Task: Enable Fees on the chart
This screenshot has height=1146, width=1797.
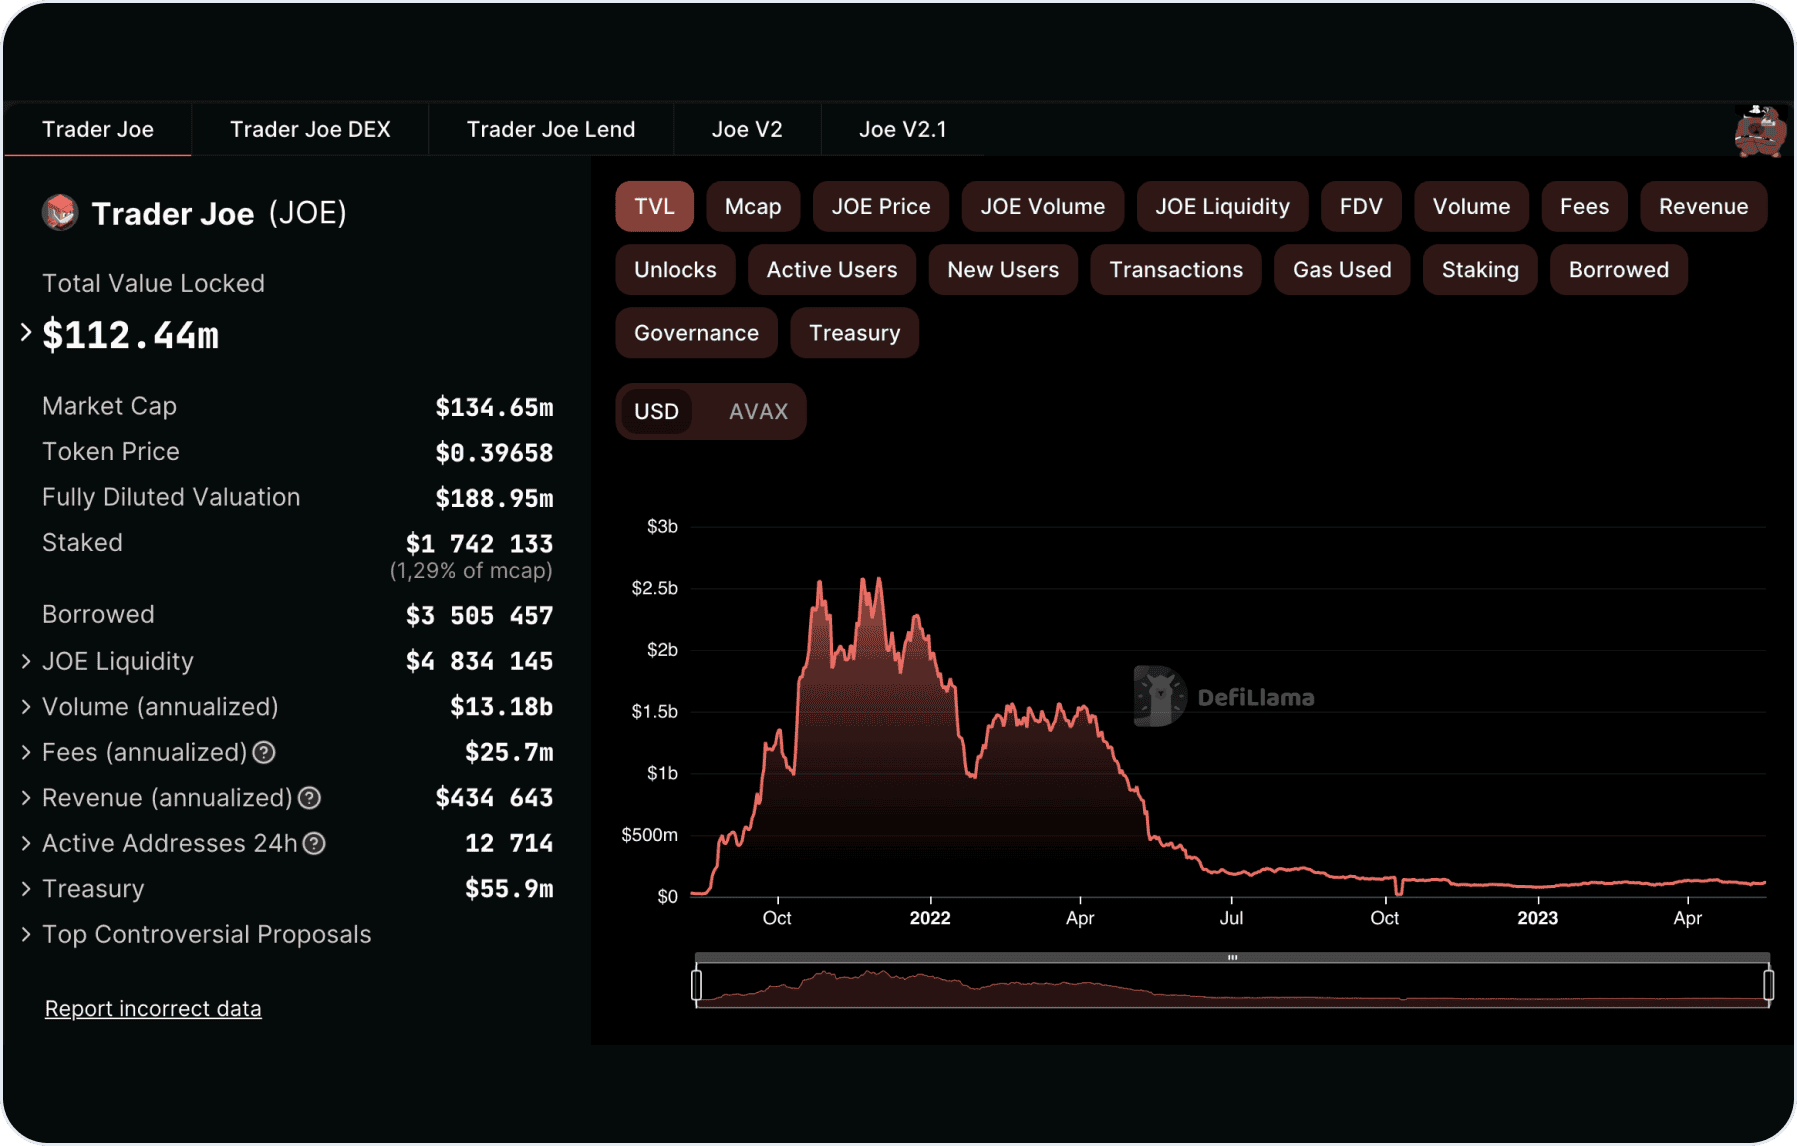Action: (1585, 206)
